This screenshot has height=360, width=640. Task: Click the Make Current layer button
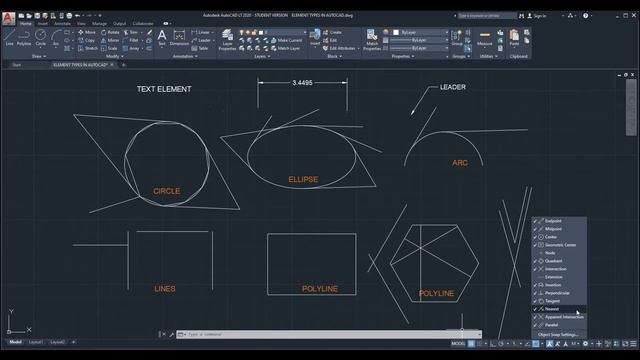click(287, 40)
